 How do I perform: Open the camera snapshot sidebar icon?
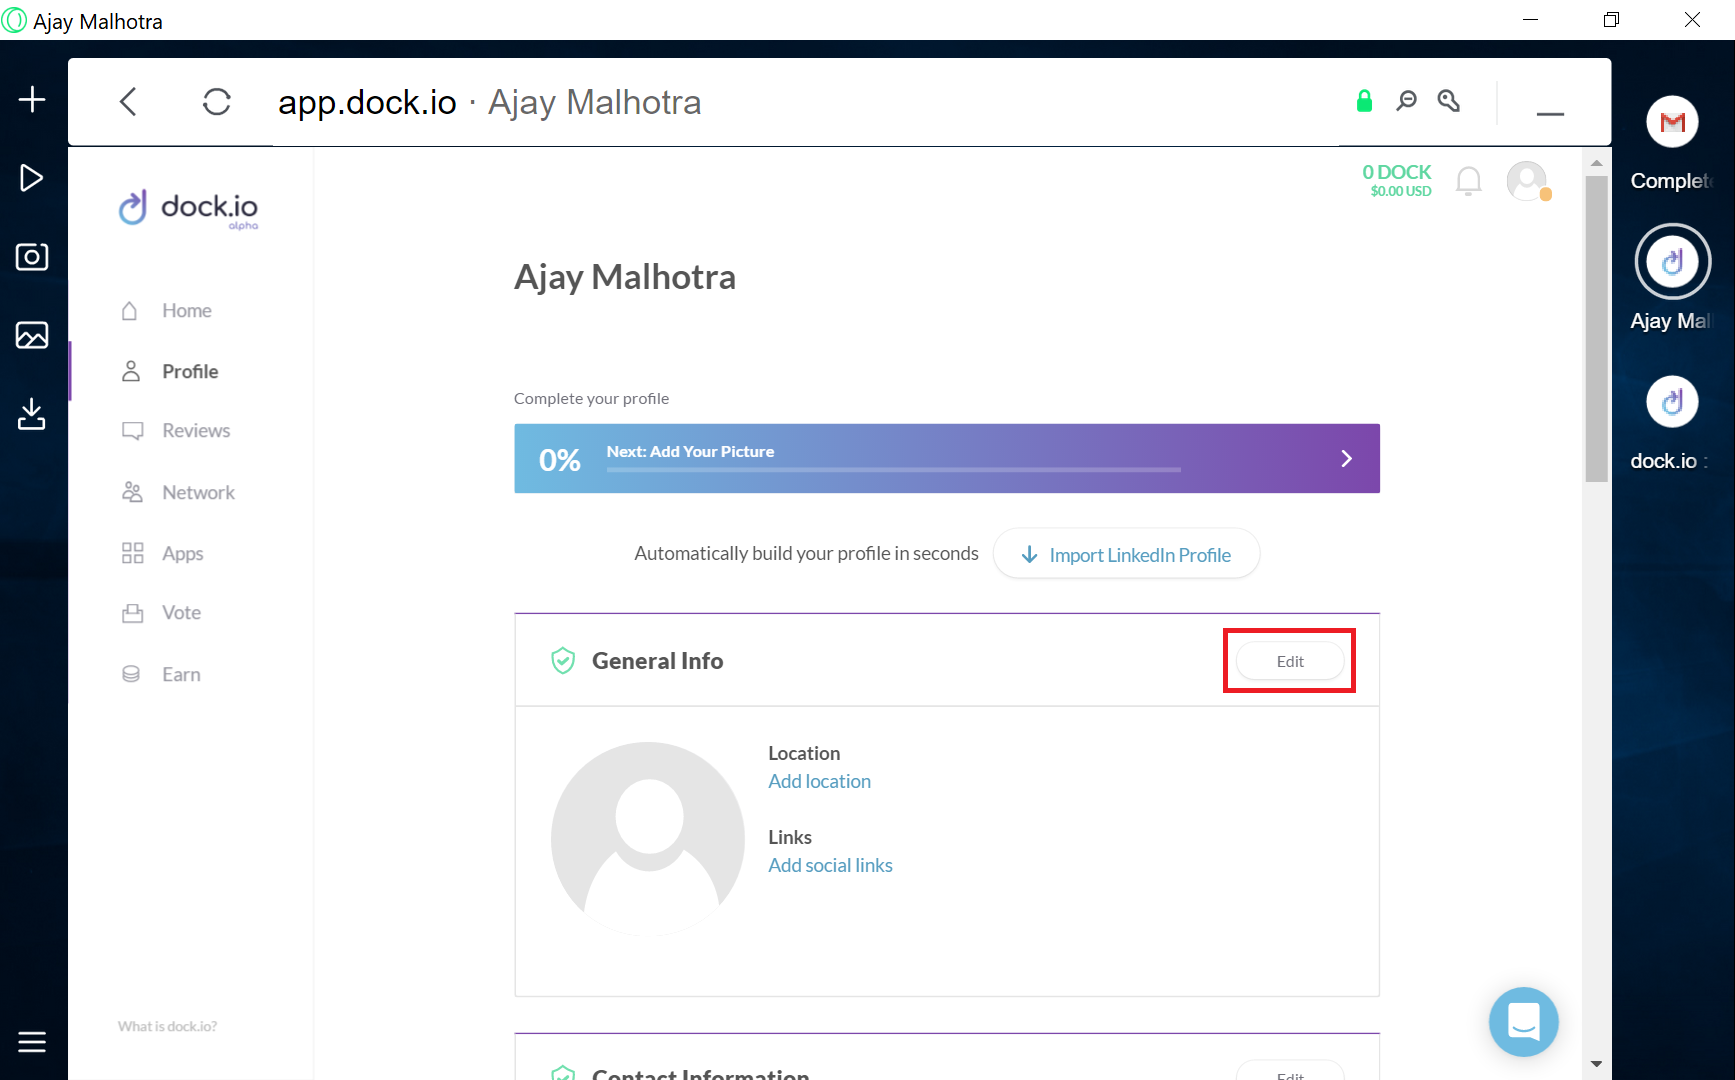(x=32, y=257)
